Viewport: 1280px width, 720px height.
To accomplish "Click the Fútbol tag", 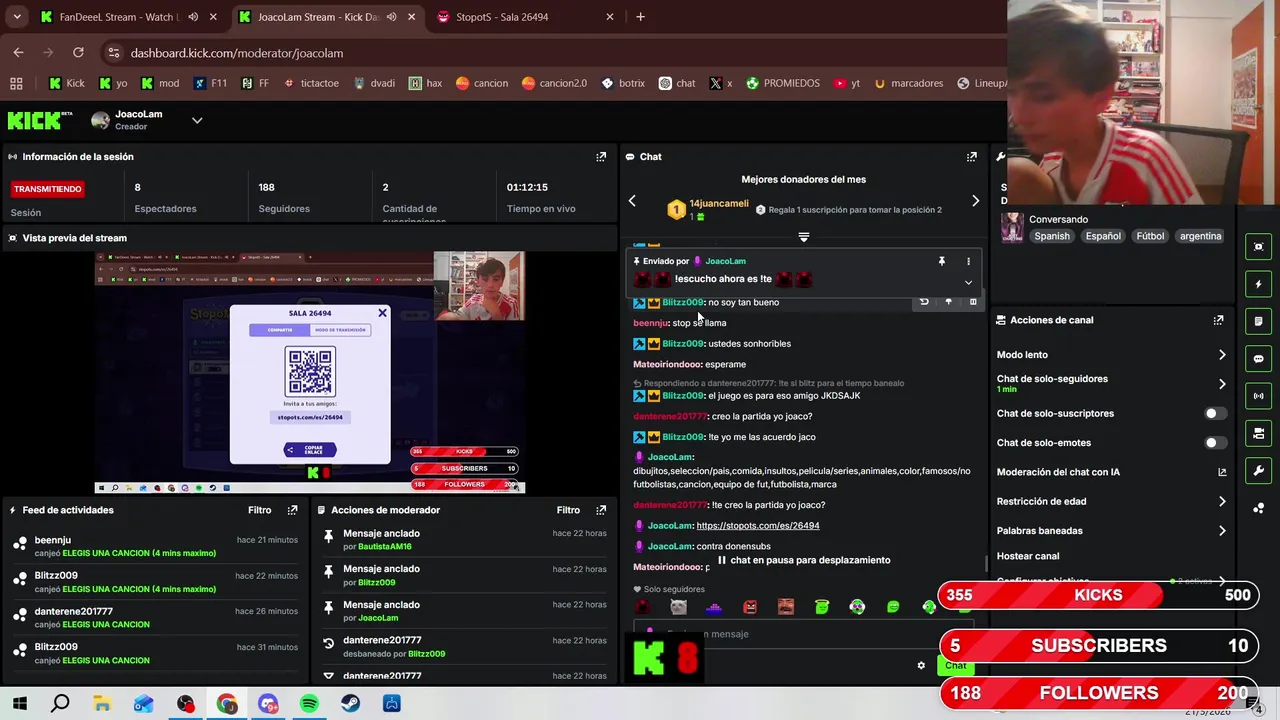I will [x=1150, y=236].
